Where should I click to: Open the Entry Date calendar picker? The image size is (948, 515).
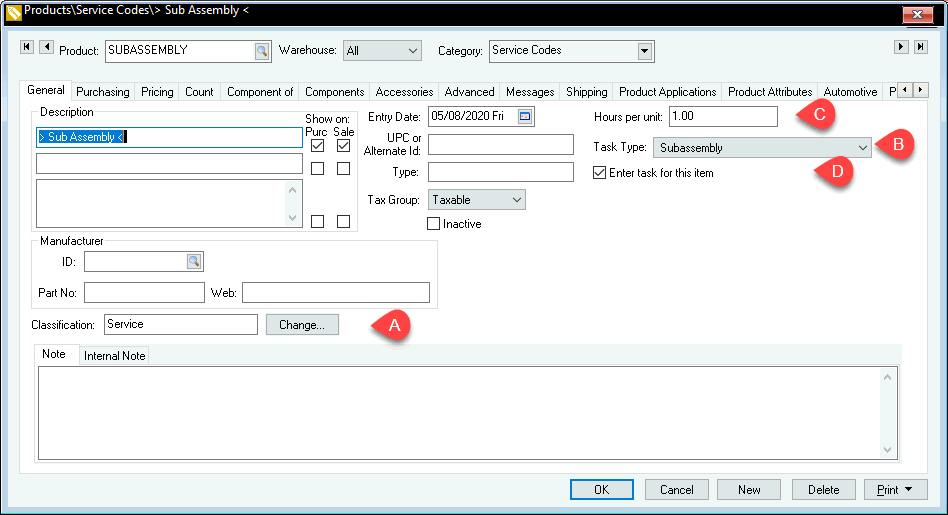pyautogui.click(x=525, y=117)
